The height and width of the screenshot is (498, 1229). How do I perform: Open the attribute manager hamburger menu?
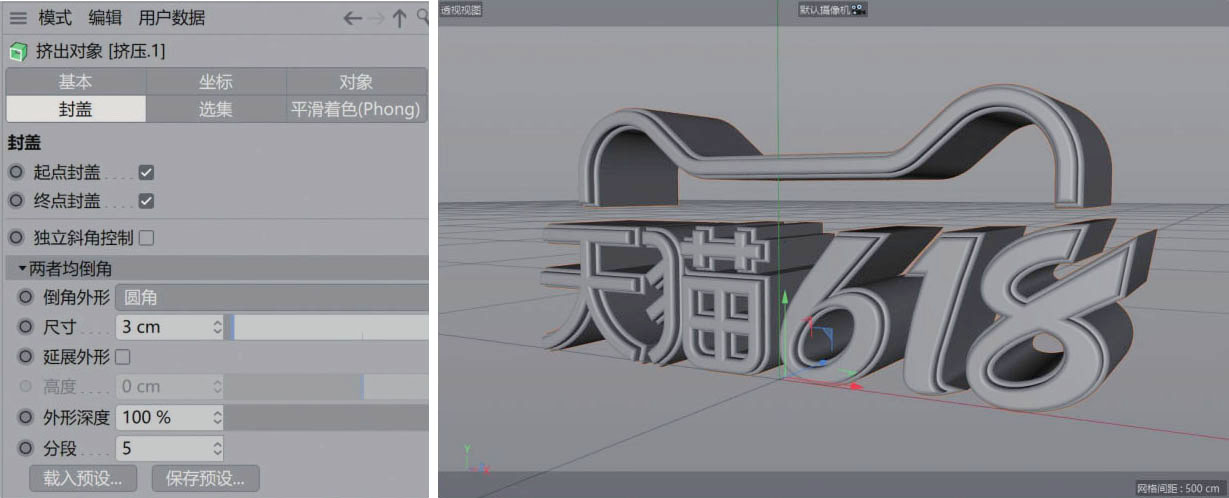tap(18, 18)
